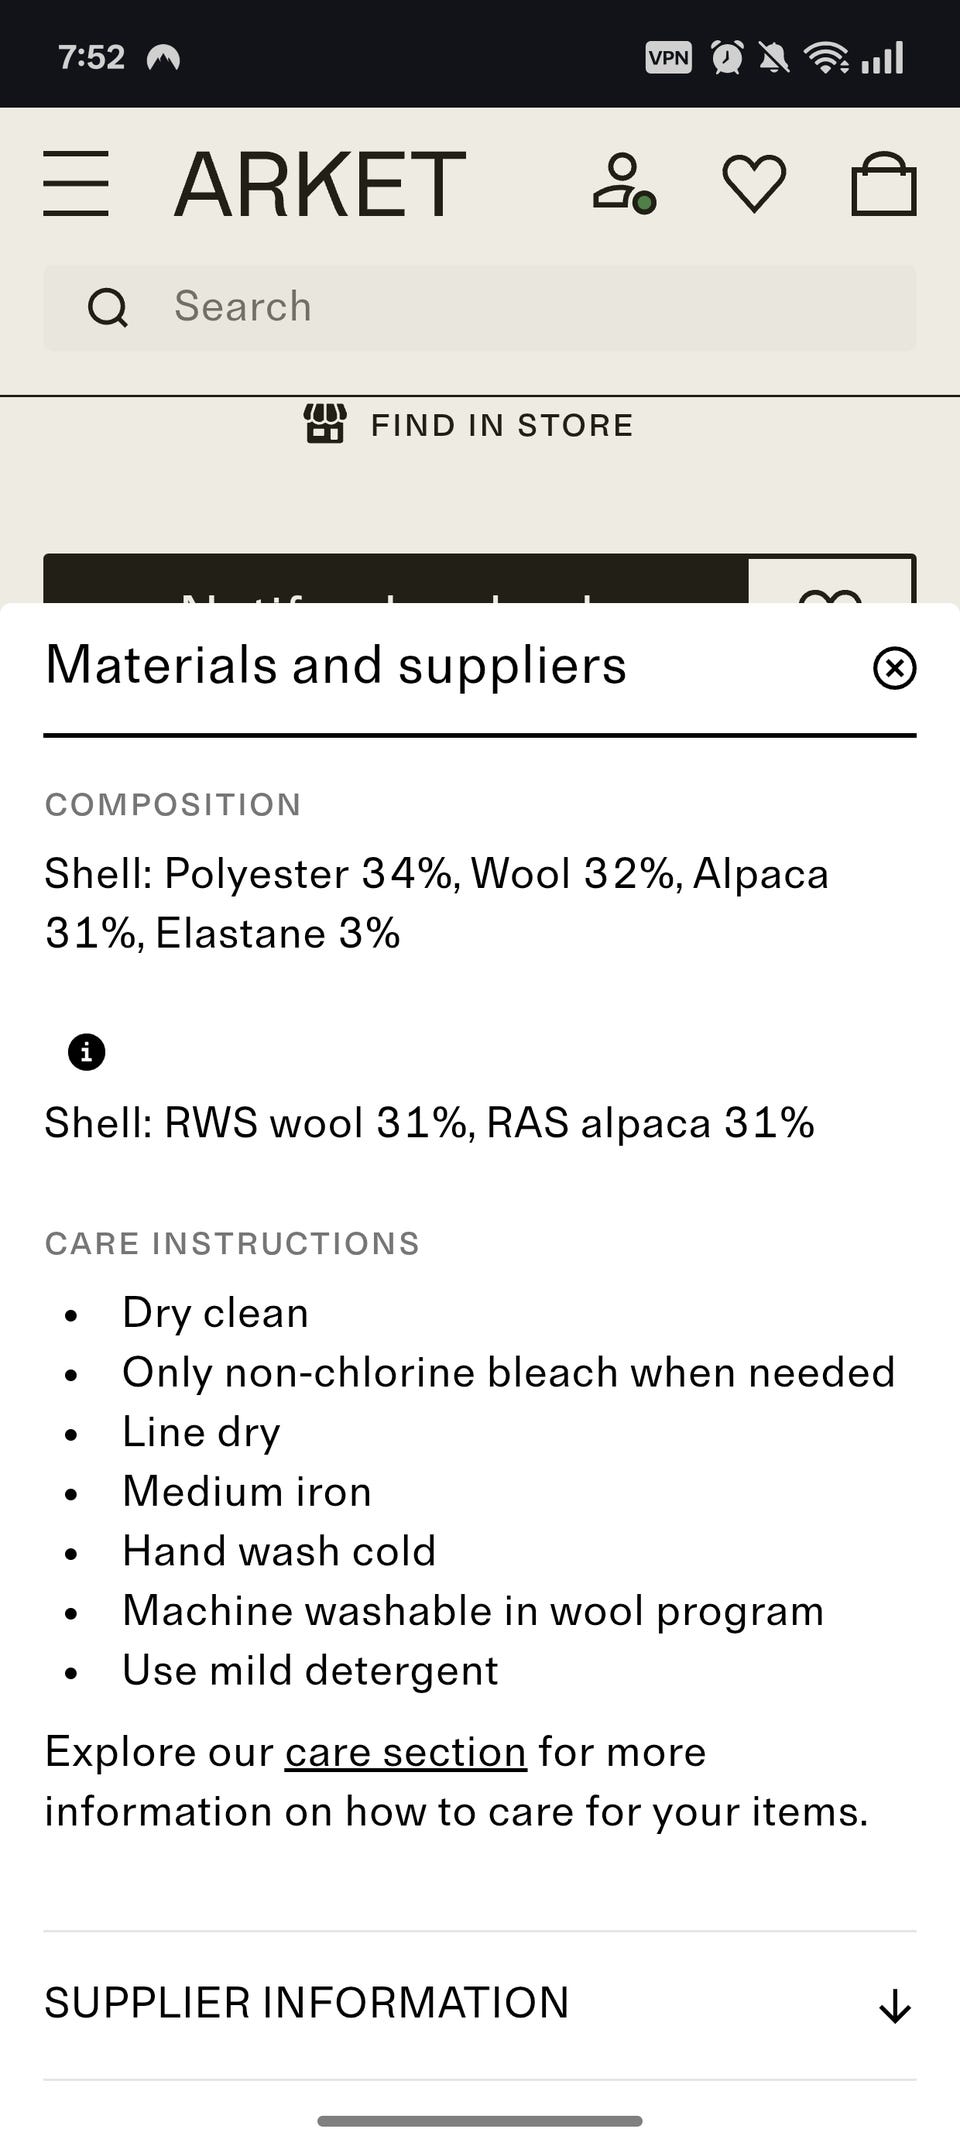Open favourites heart icon in header
This screenshot has width=960, height=2146.
(754, 183)
